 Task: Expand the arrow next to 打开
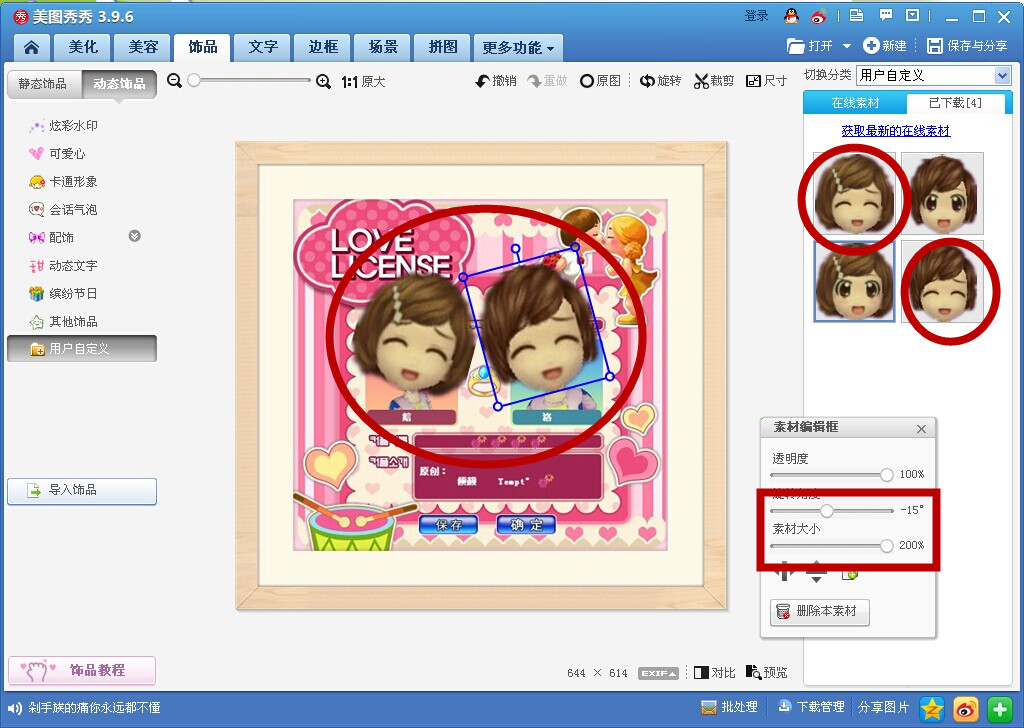click(x=847, y=46)
